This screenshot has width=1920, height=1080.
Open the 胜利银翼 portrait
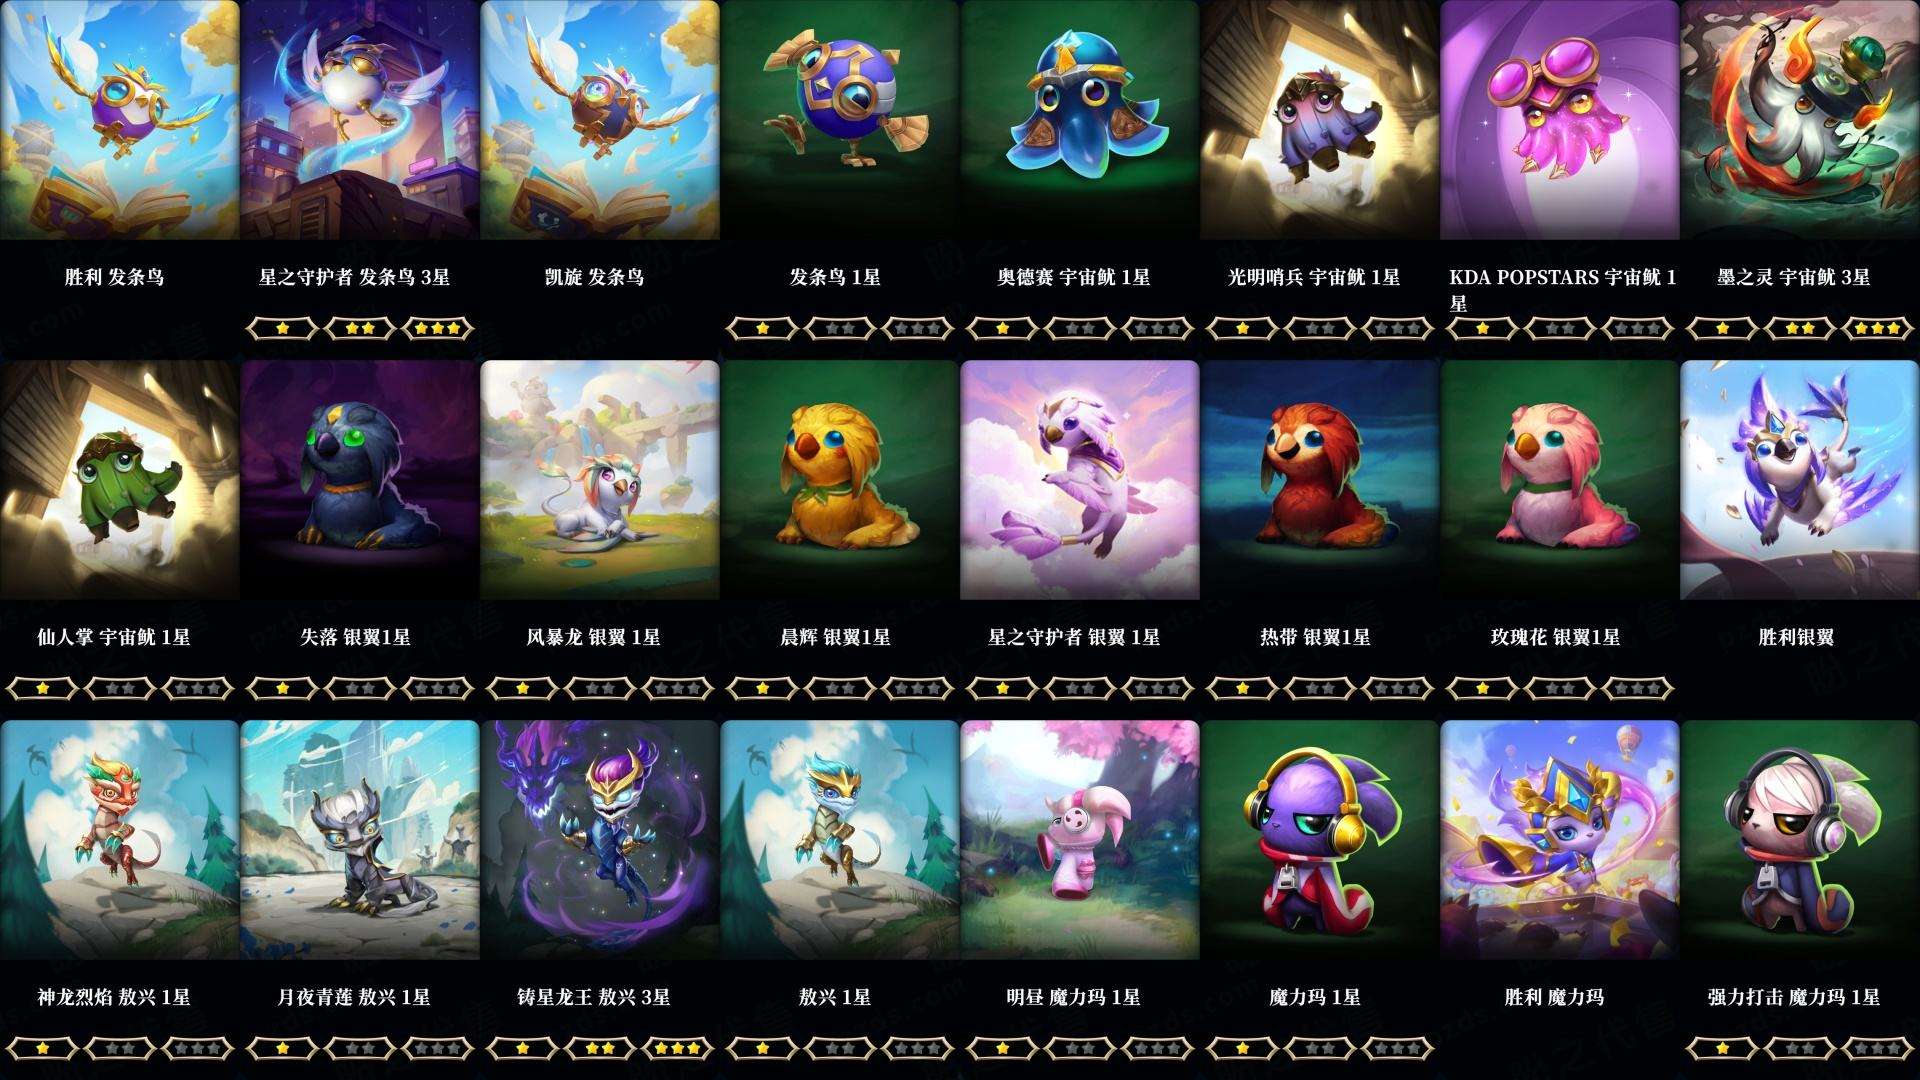(1800, 480)
